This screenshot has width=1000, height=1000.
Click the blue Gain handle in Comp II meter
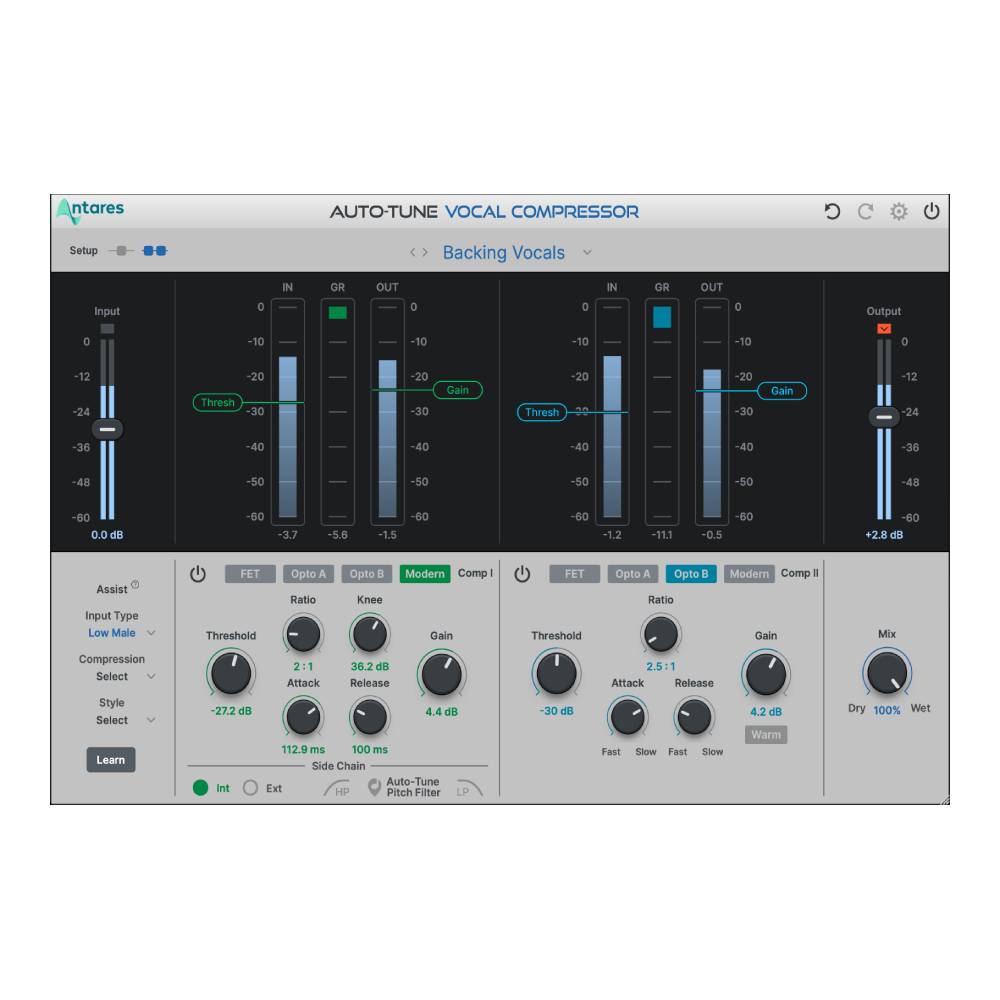coord(782,391)
